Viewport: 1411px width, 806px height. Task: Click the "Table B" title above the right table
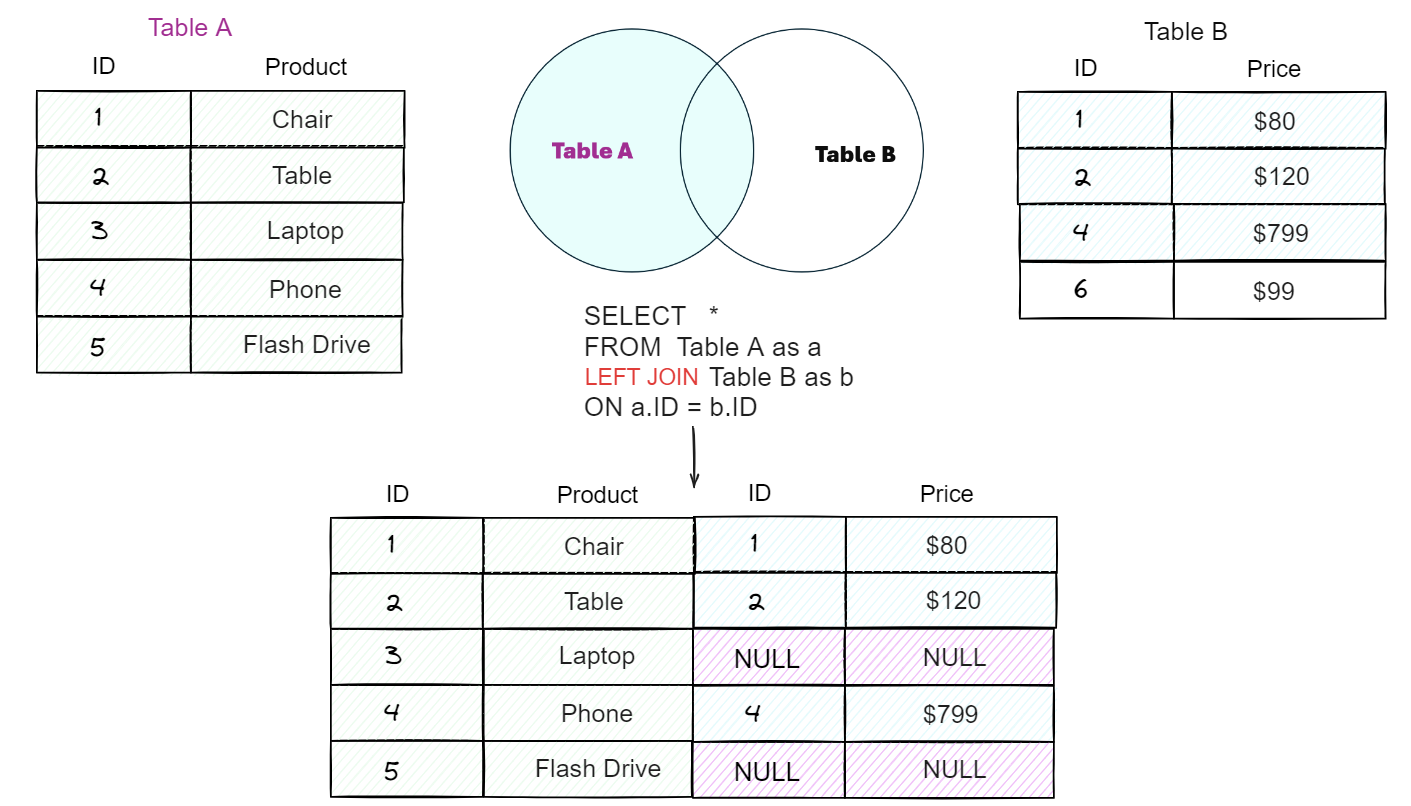[1185, 32]
